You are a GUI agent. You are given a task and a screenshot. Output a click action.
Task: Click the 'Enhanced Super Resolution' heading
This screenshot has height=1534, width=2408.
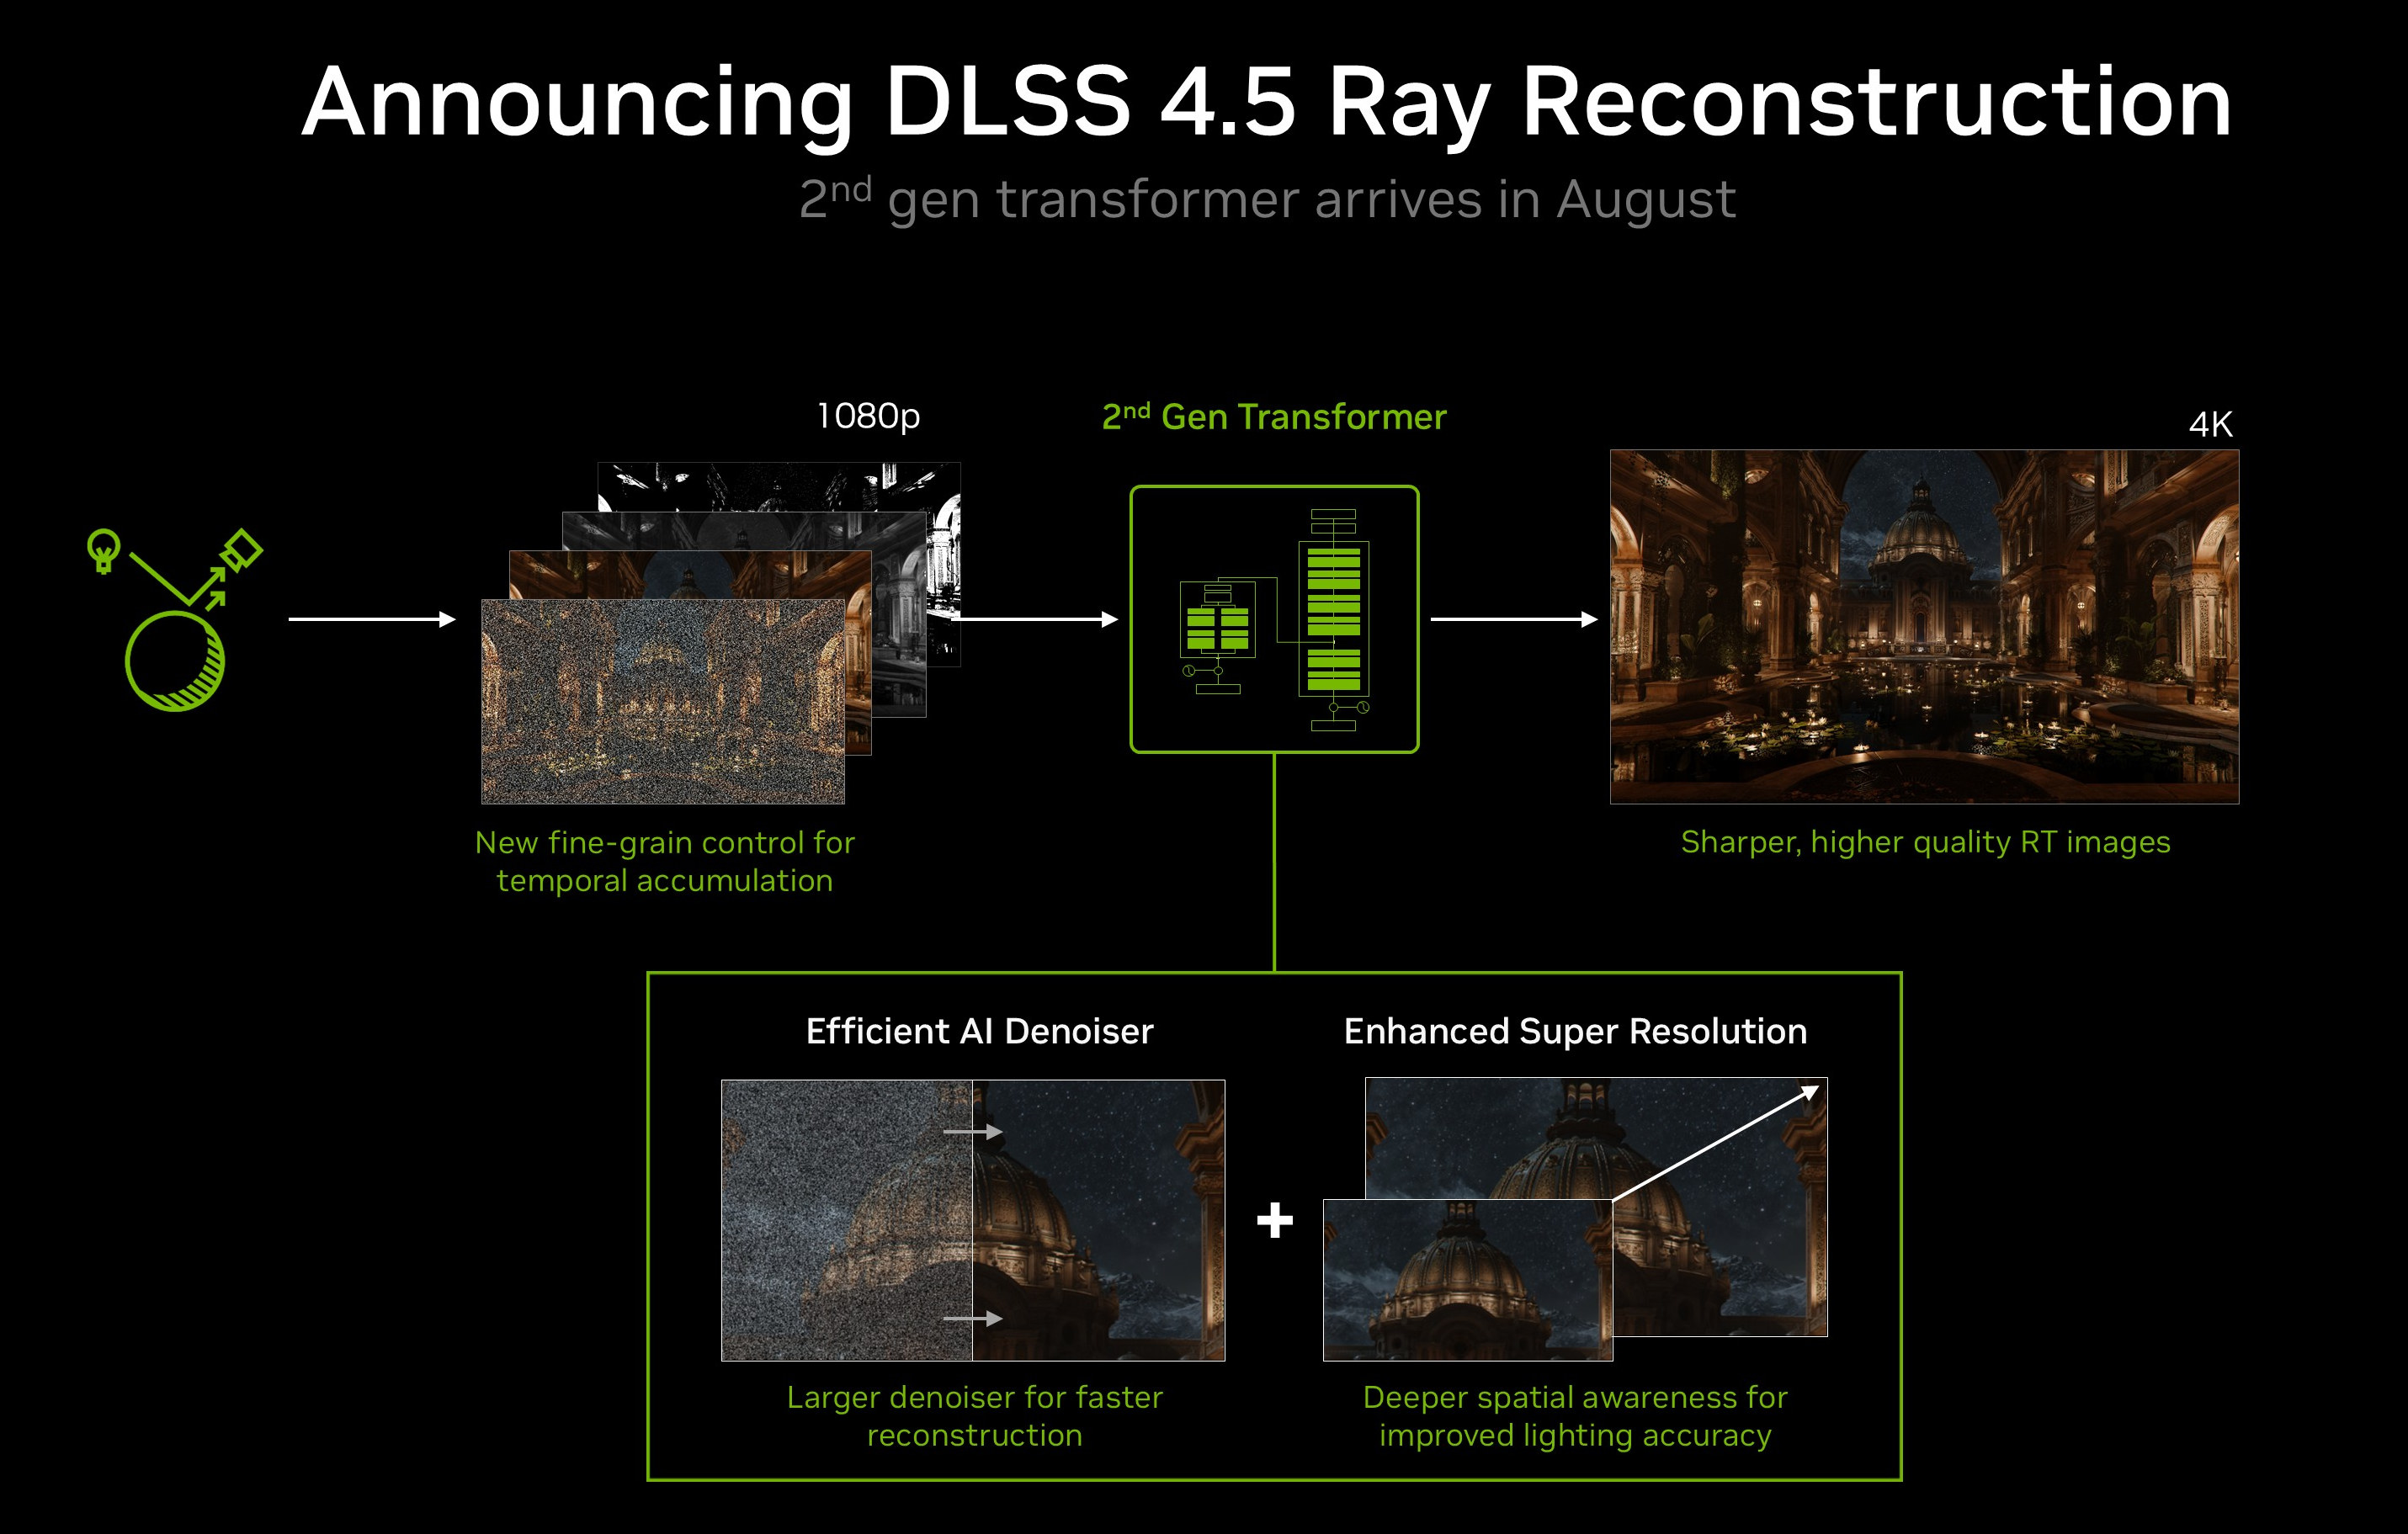pos(1575,1031)
